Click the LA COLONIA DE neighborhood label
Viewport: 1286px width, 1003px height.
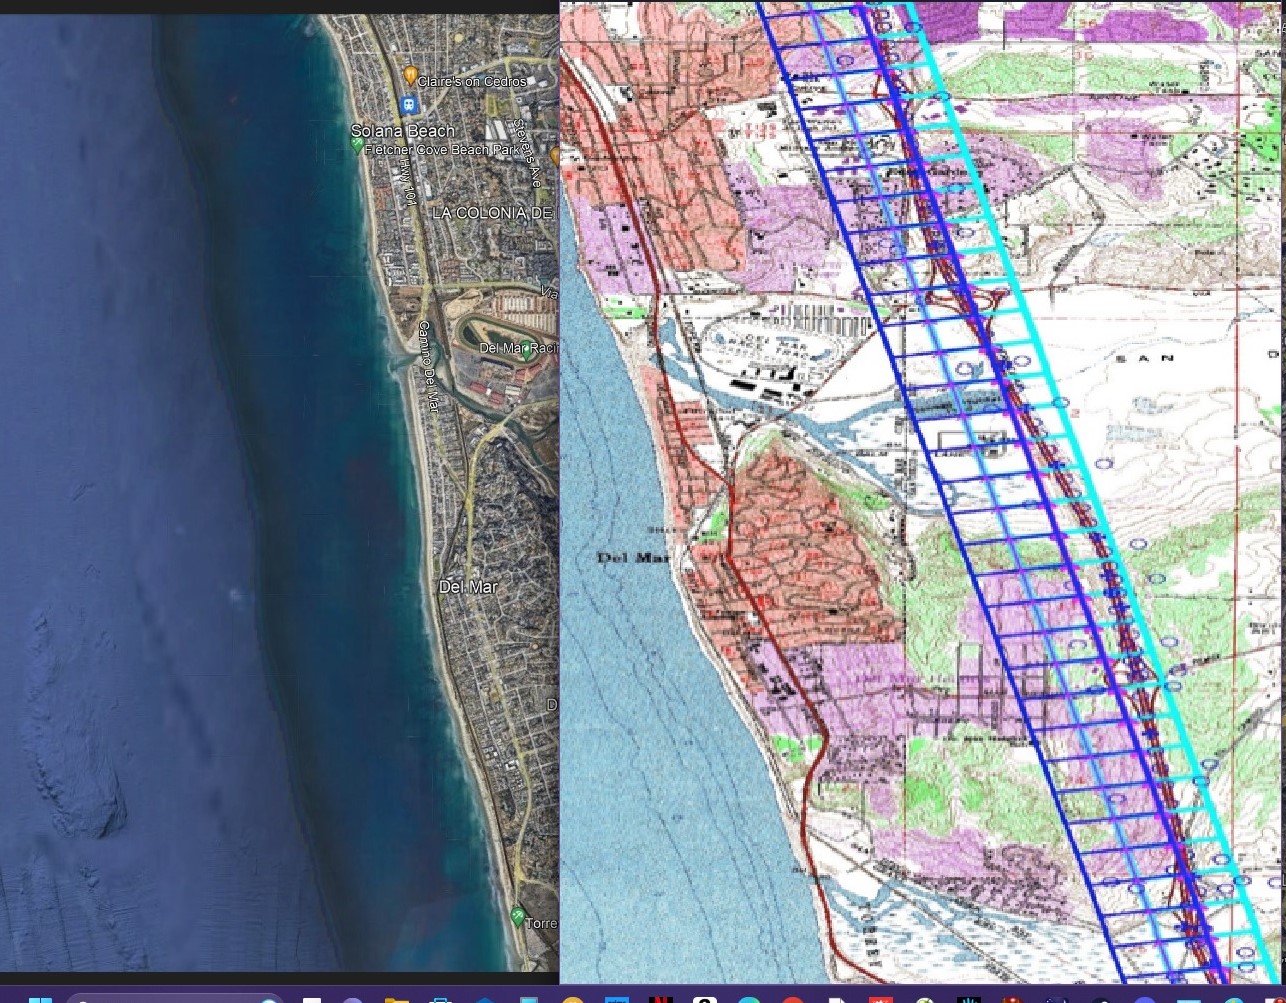tap(492, 213)
